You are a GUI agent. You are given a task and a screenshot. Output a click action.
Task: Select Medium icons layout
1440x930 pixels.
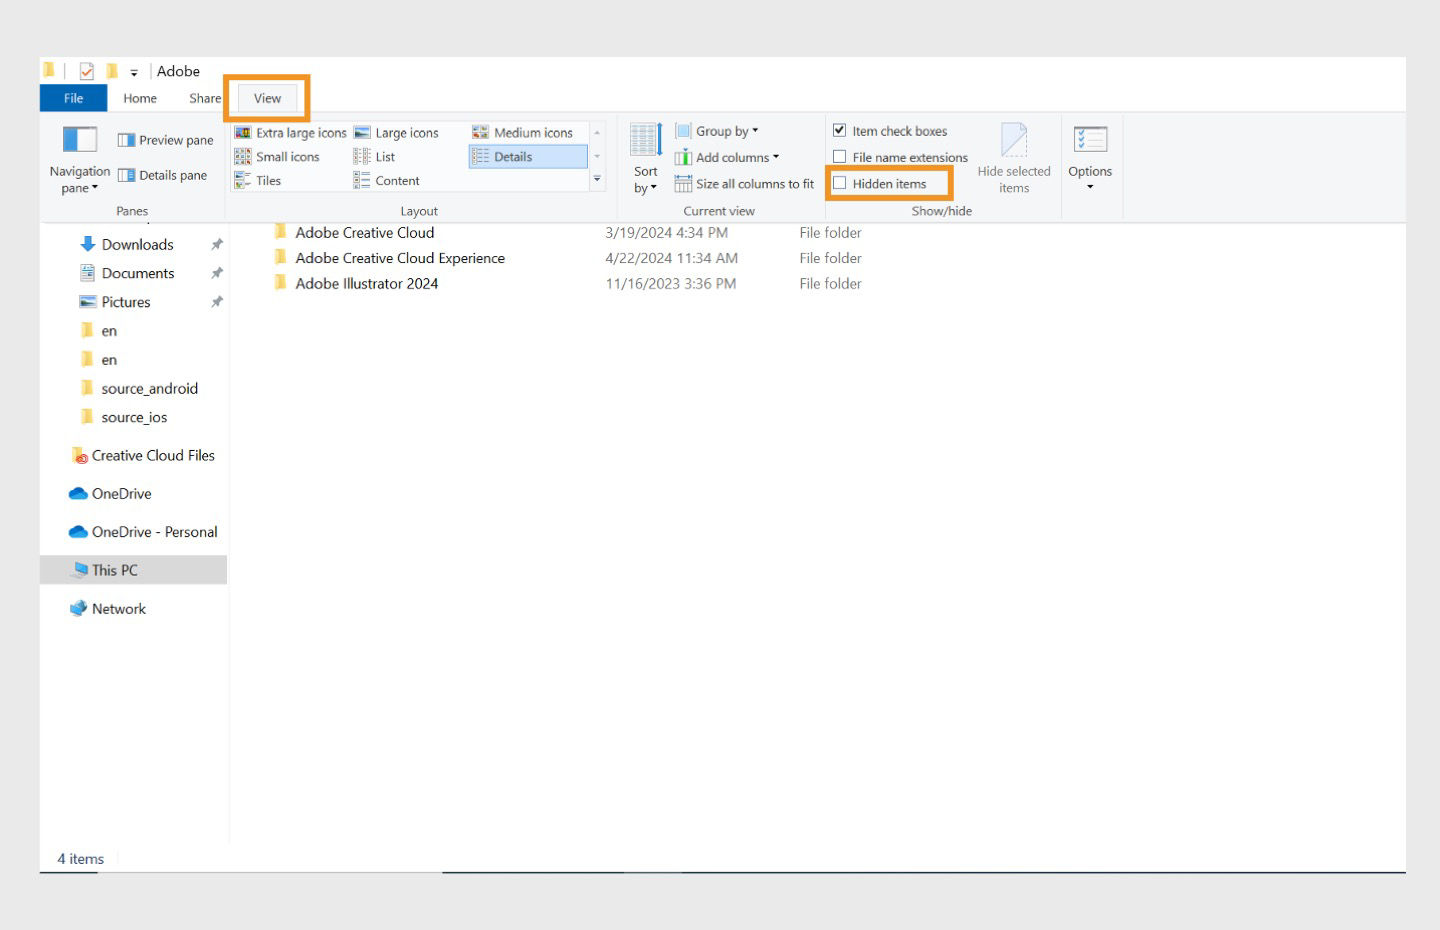(532, 131)
